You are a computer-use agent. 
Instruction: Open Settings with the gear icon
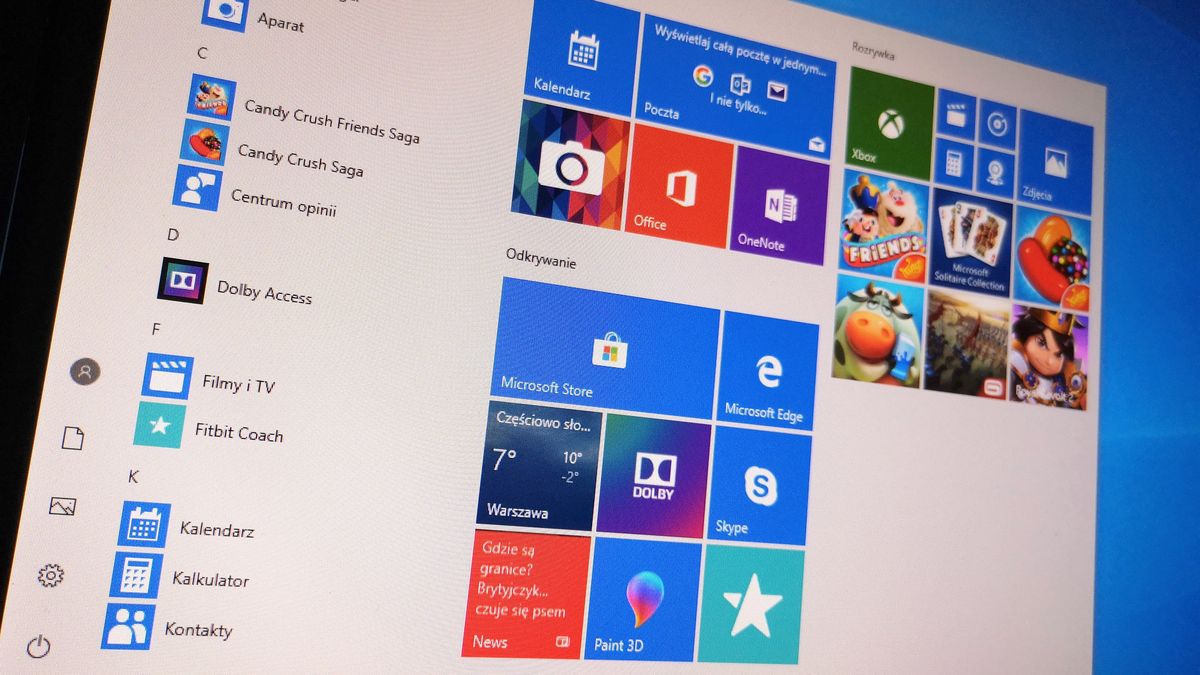pos(50,575)
